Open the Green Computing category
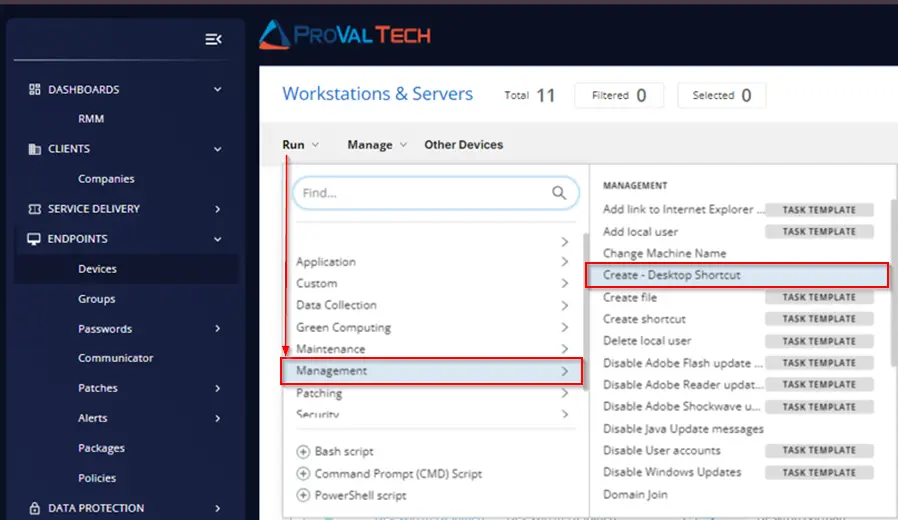 (432, 328)
